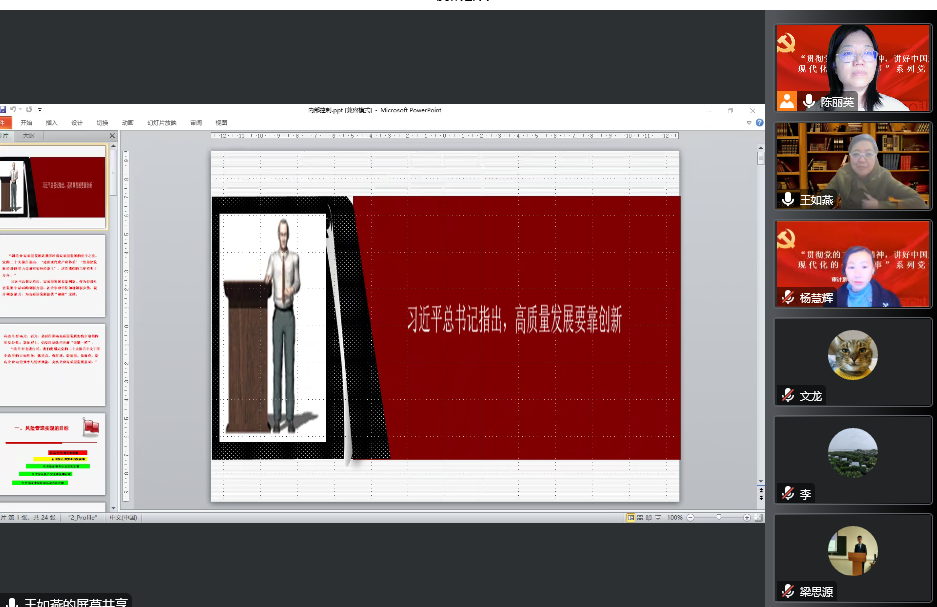Open the Customize Quick Access Toolbar dropdown
This screenshot has height=607, width=937.
point(39,110)
